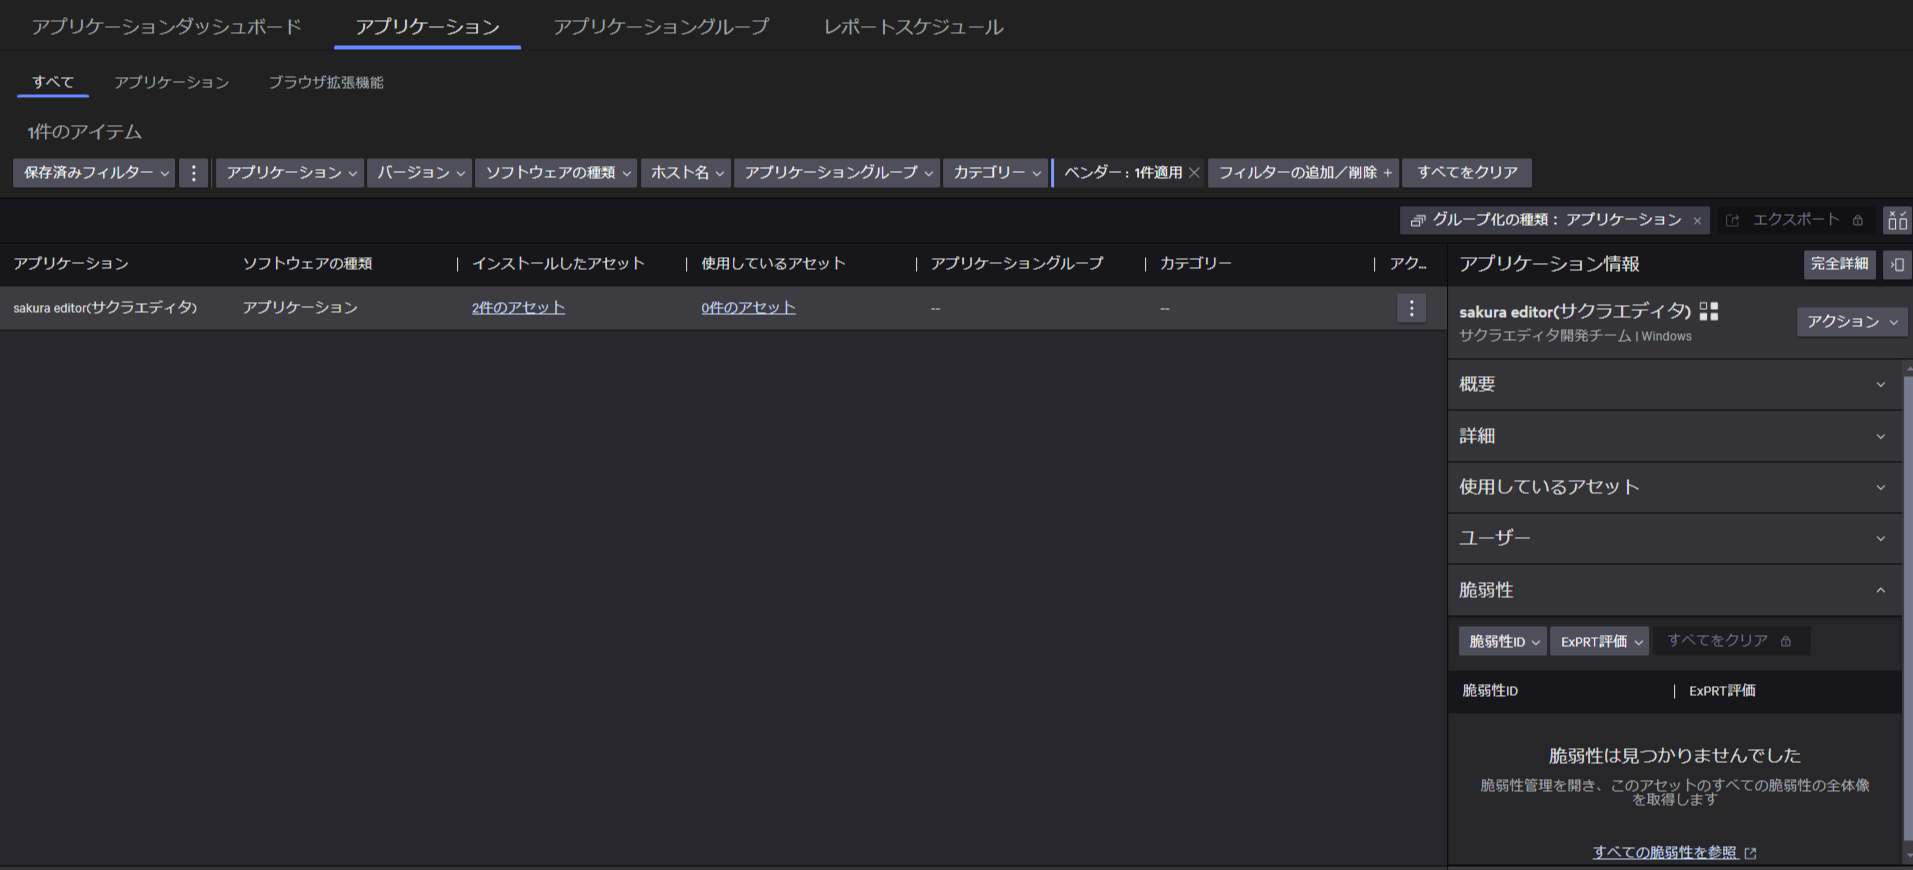
Task: Sort by the アプリケーション column header
Action: 71,264
